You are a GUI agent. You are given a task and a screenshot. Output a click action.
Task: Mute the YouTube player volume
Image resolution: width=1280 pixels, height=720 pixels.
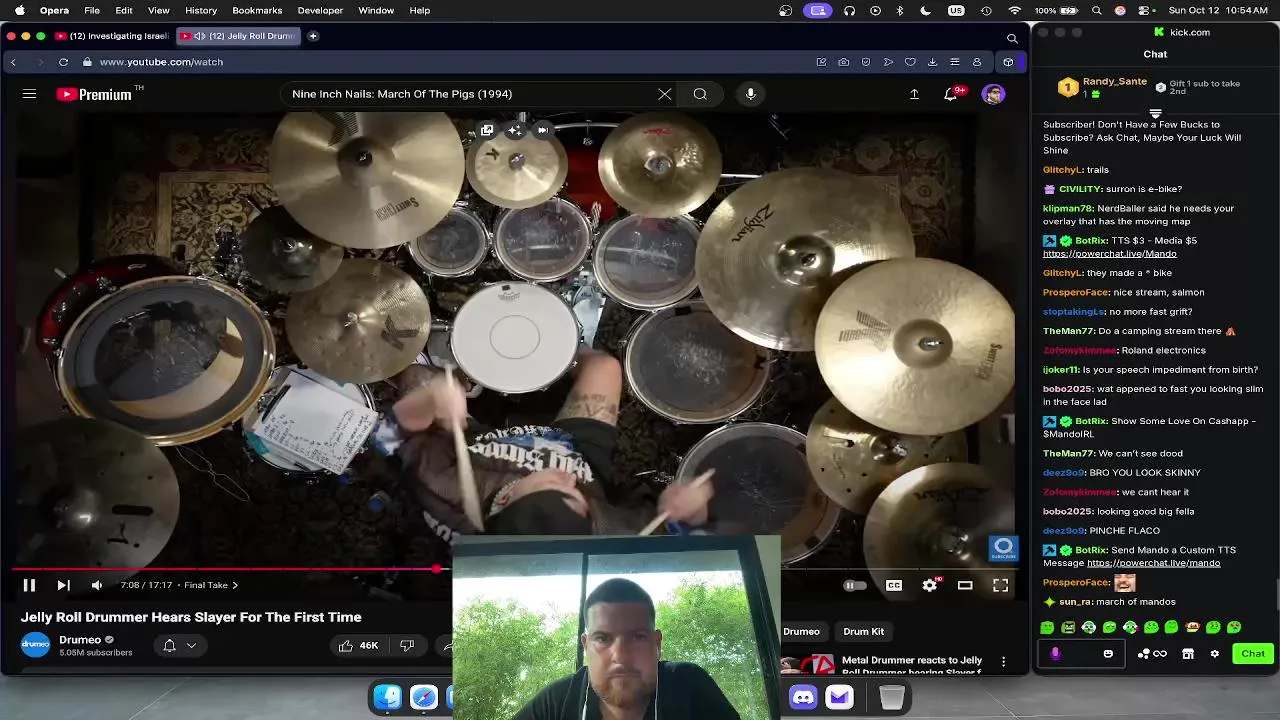(97, 585)
